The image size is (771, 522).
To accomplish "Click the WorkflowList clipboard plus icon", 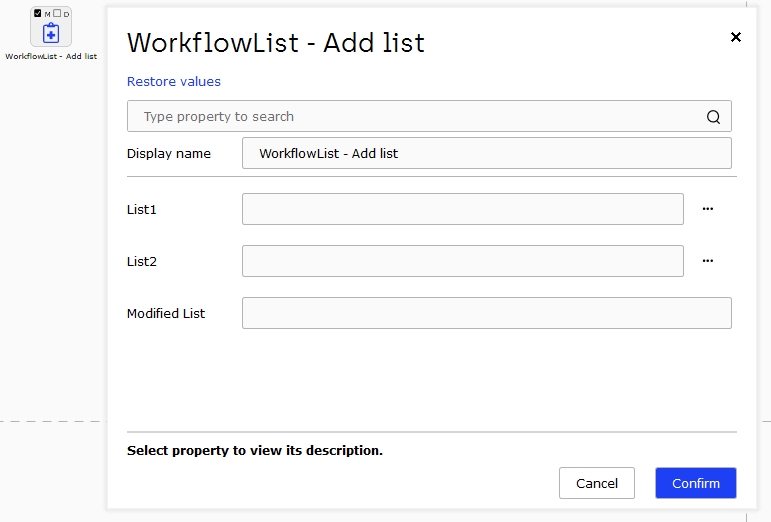I will point(51,33).
